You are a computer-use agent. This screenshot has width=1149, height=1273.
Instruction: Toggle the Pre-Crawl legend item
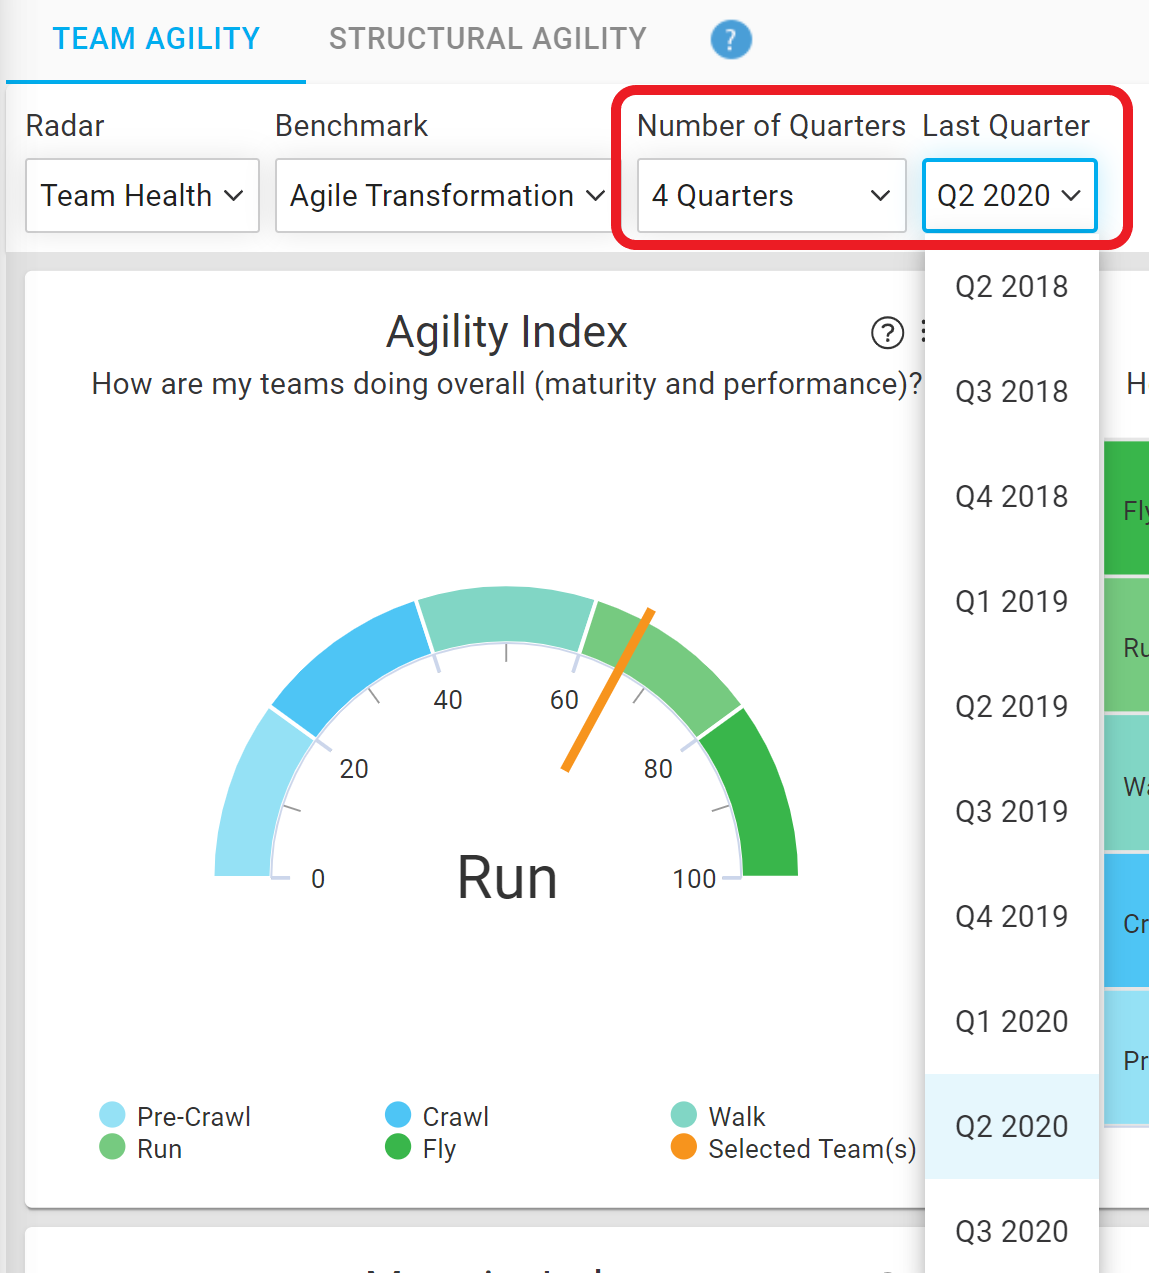point(175,1116)
